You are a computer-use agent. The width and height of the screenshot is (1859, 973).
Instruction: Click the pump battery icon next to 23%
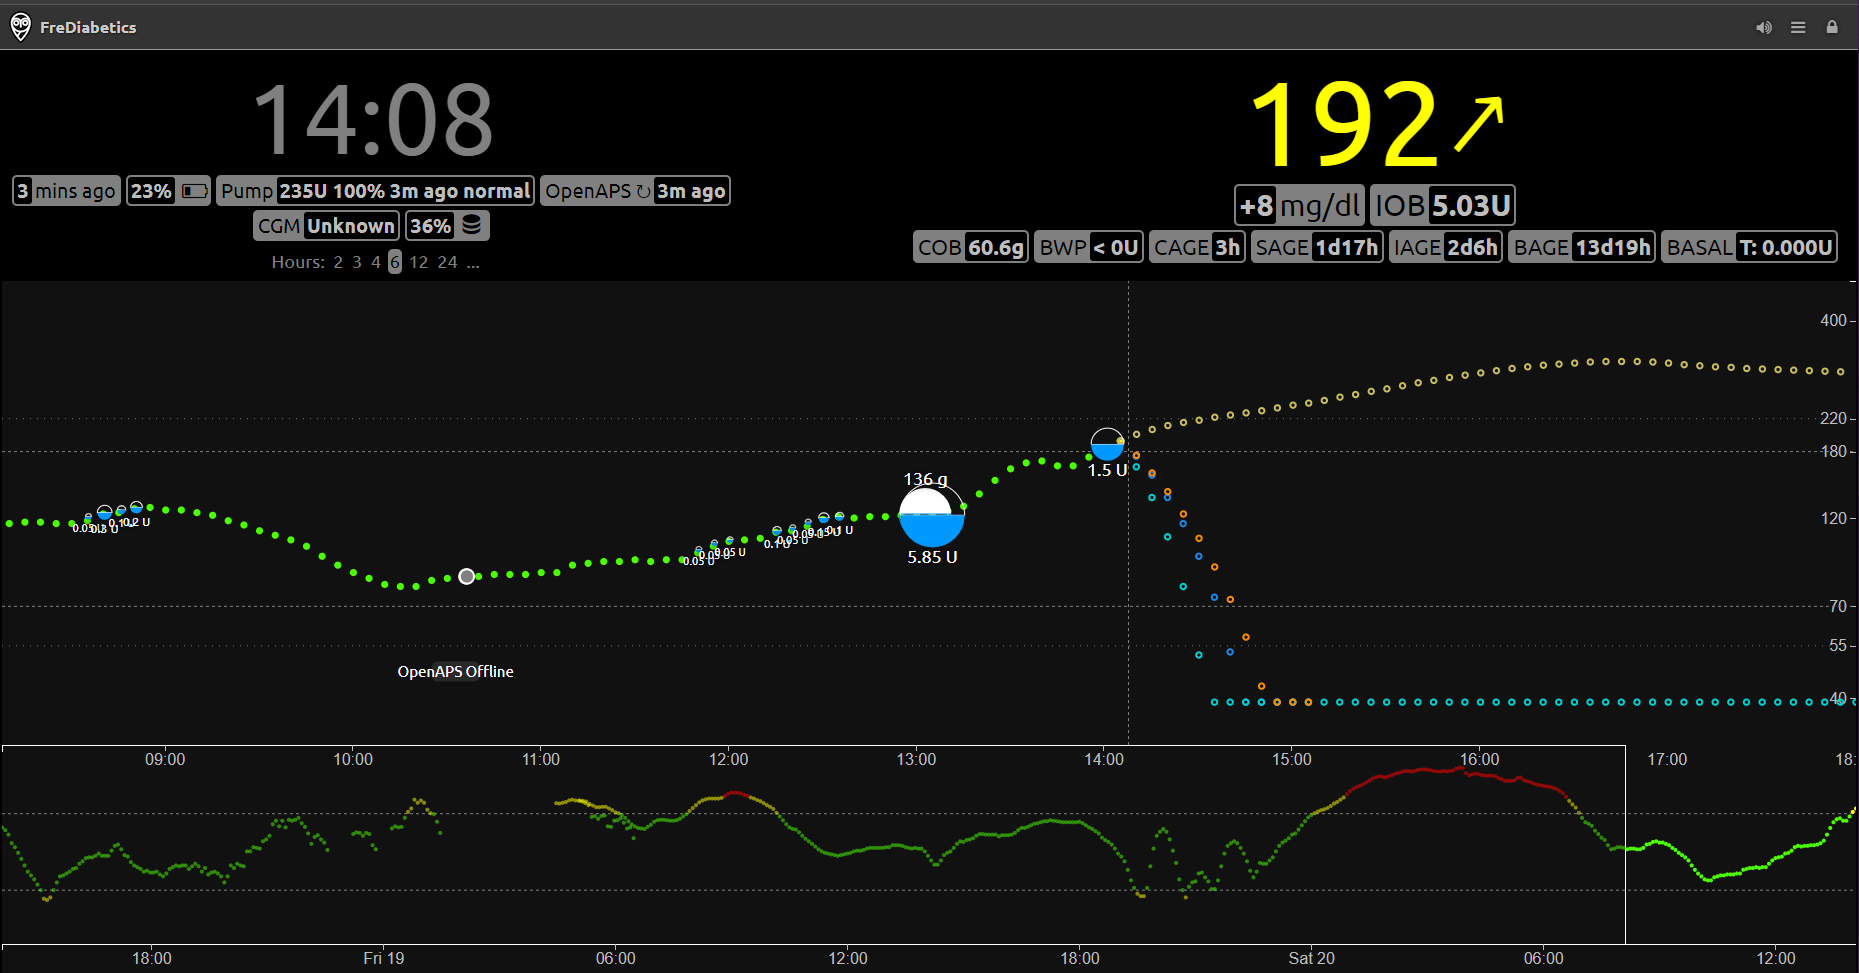194,190
